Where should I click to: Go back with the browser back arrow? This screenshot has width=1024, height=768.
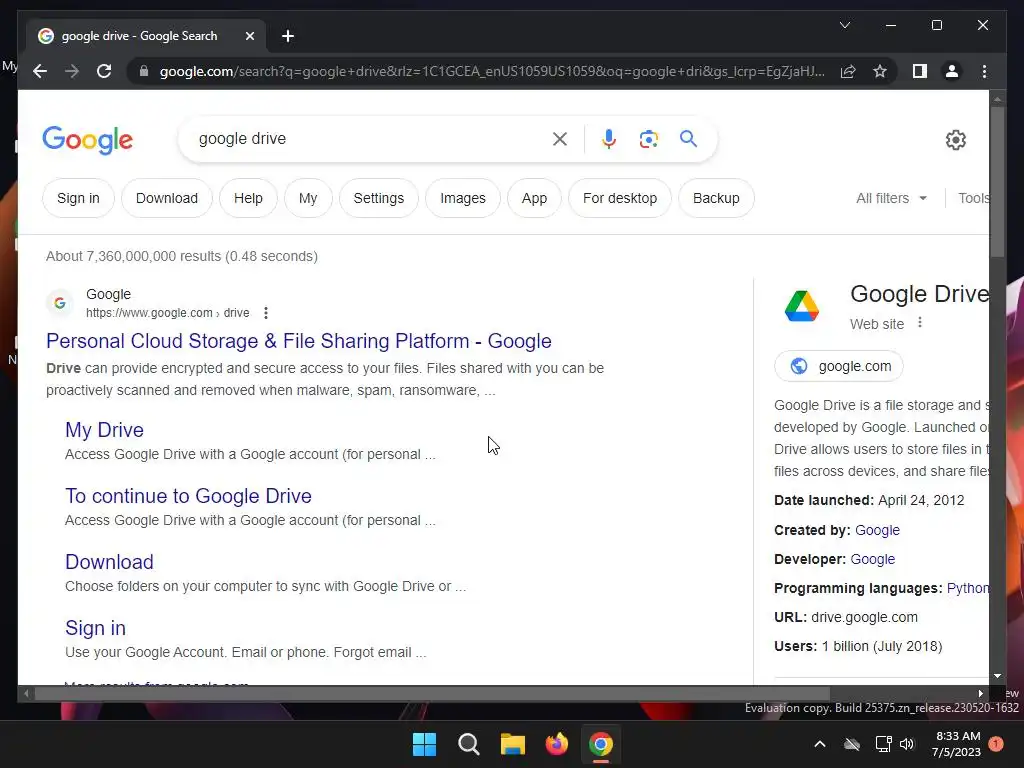pos(40,71)
